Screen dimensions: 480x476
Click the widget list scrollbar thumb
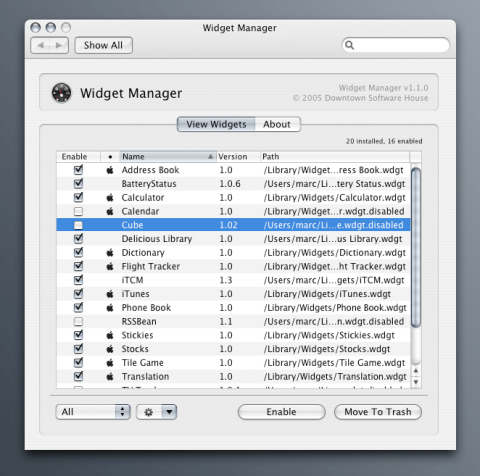click(416, 248)
